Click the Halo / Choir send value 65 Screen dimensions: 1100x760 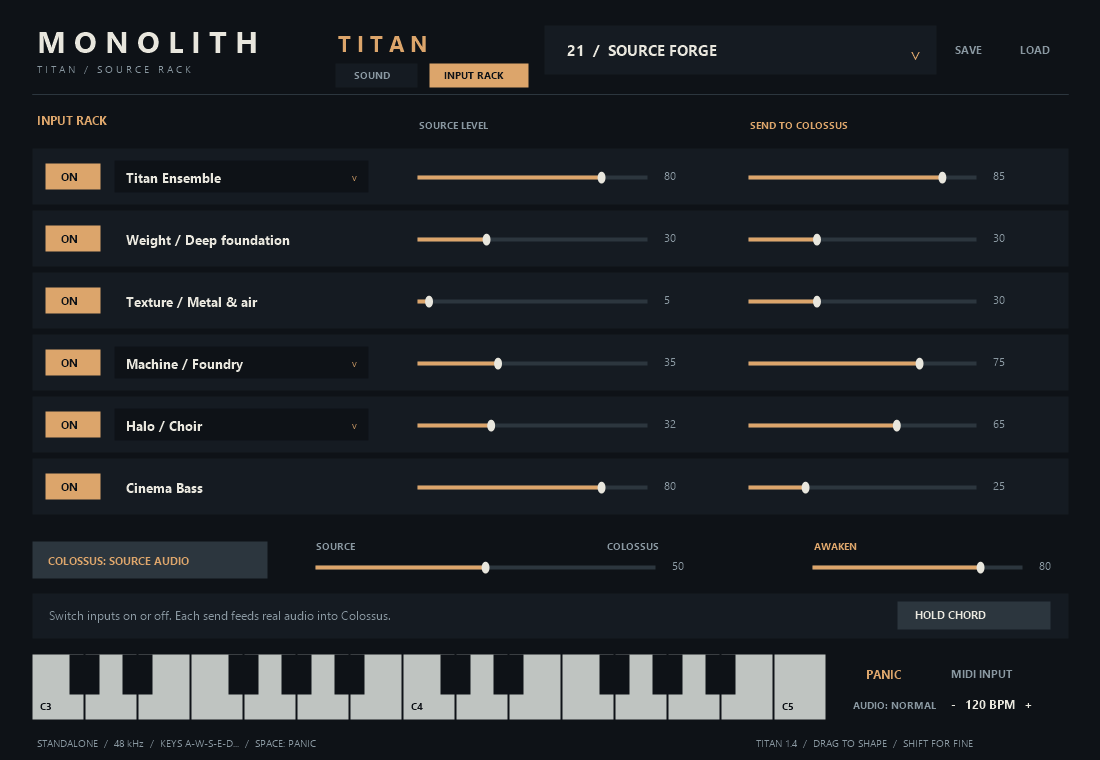pos(999,424)
